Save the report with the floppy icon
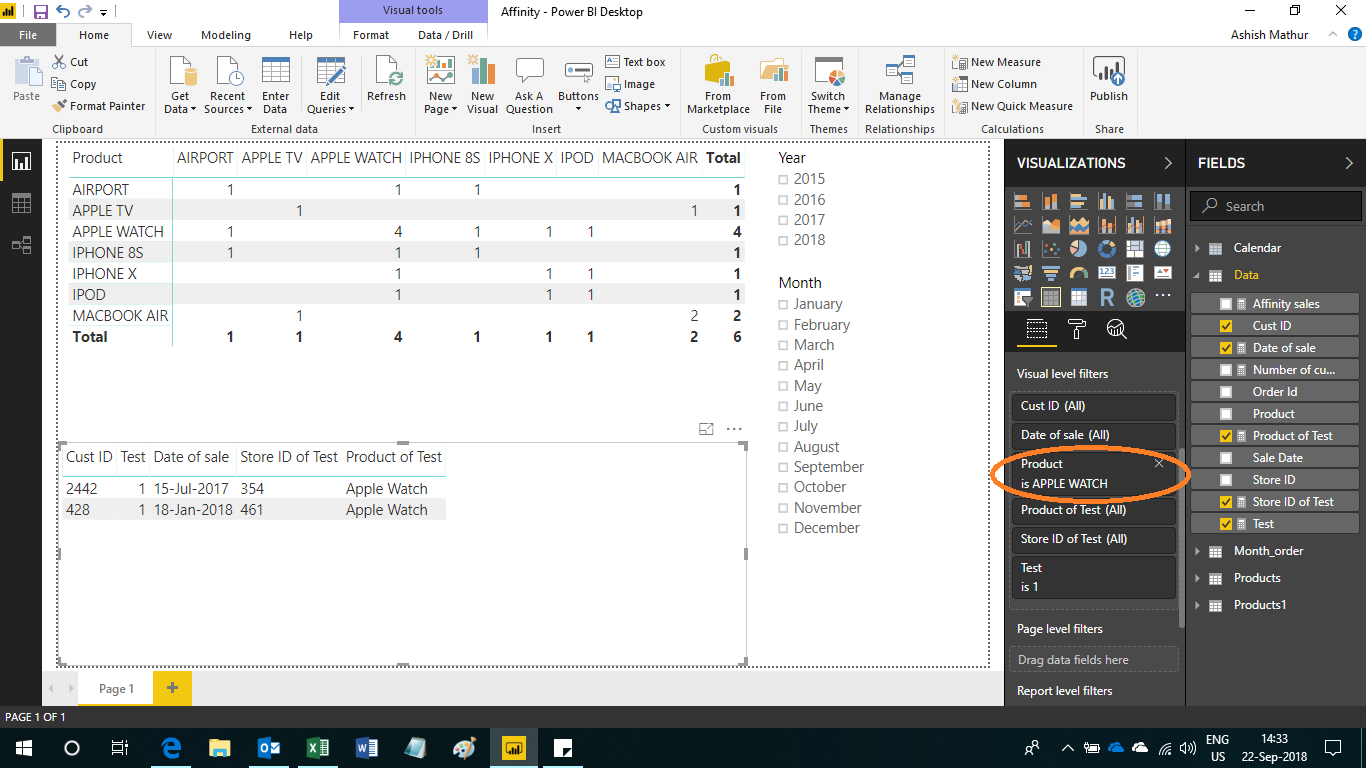 (x=41, y=11)
